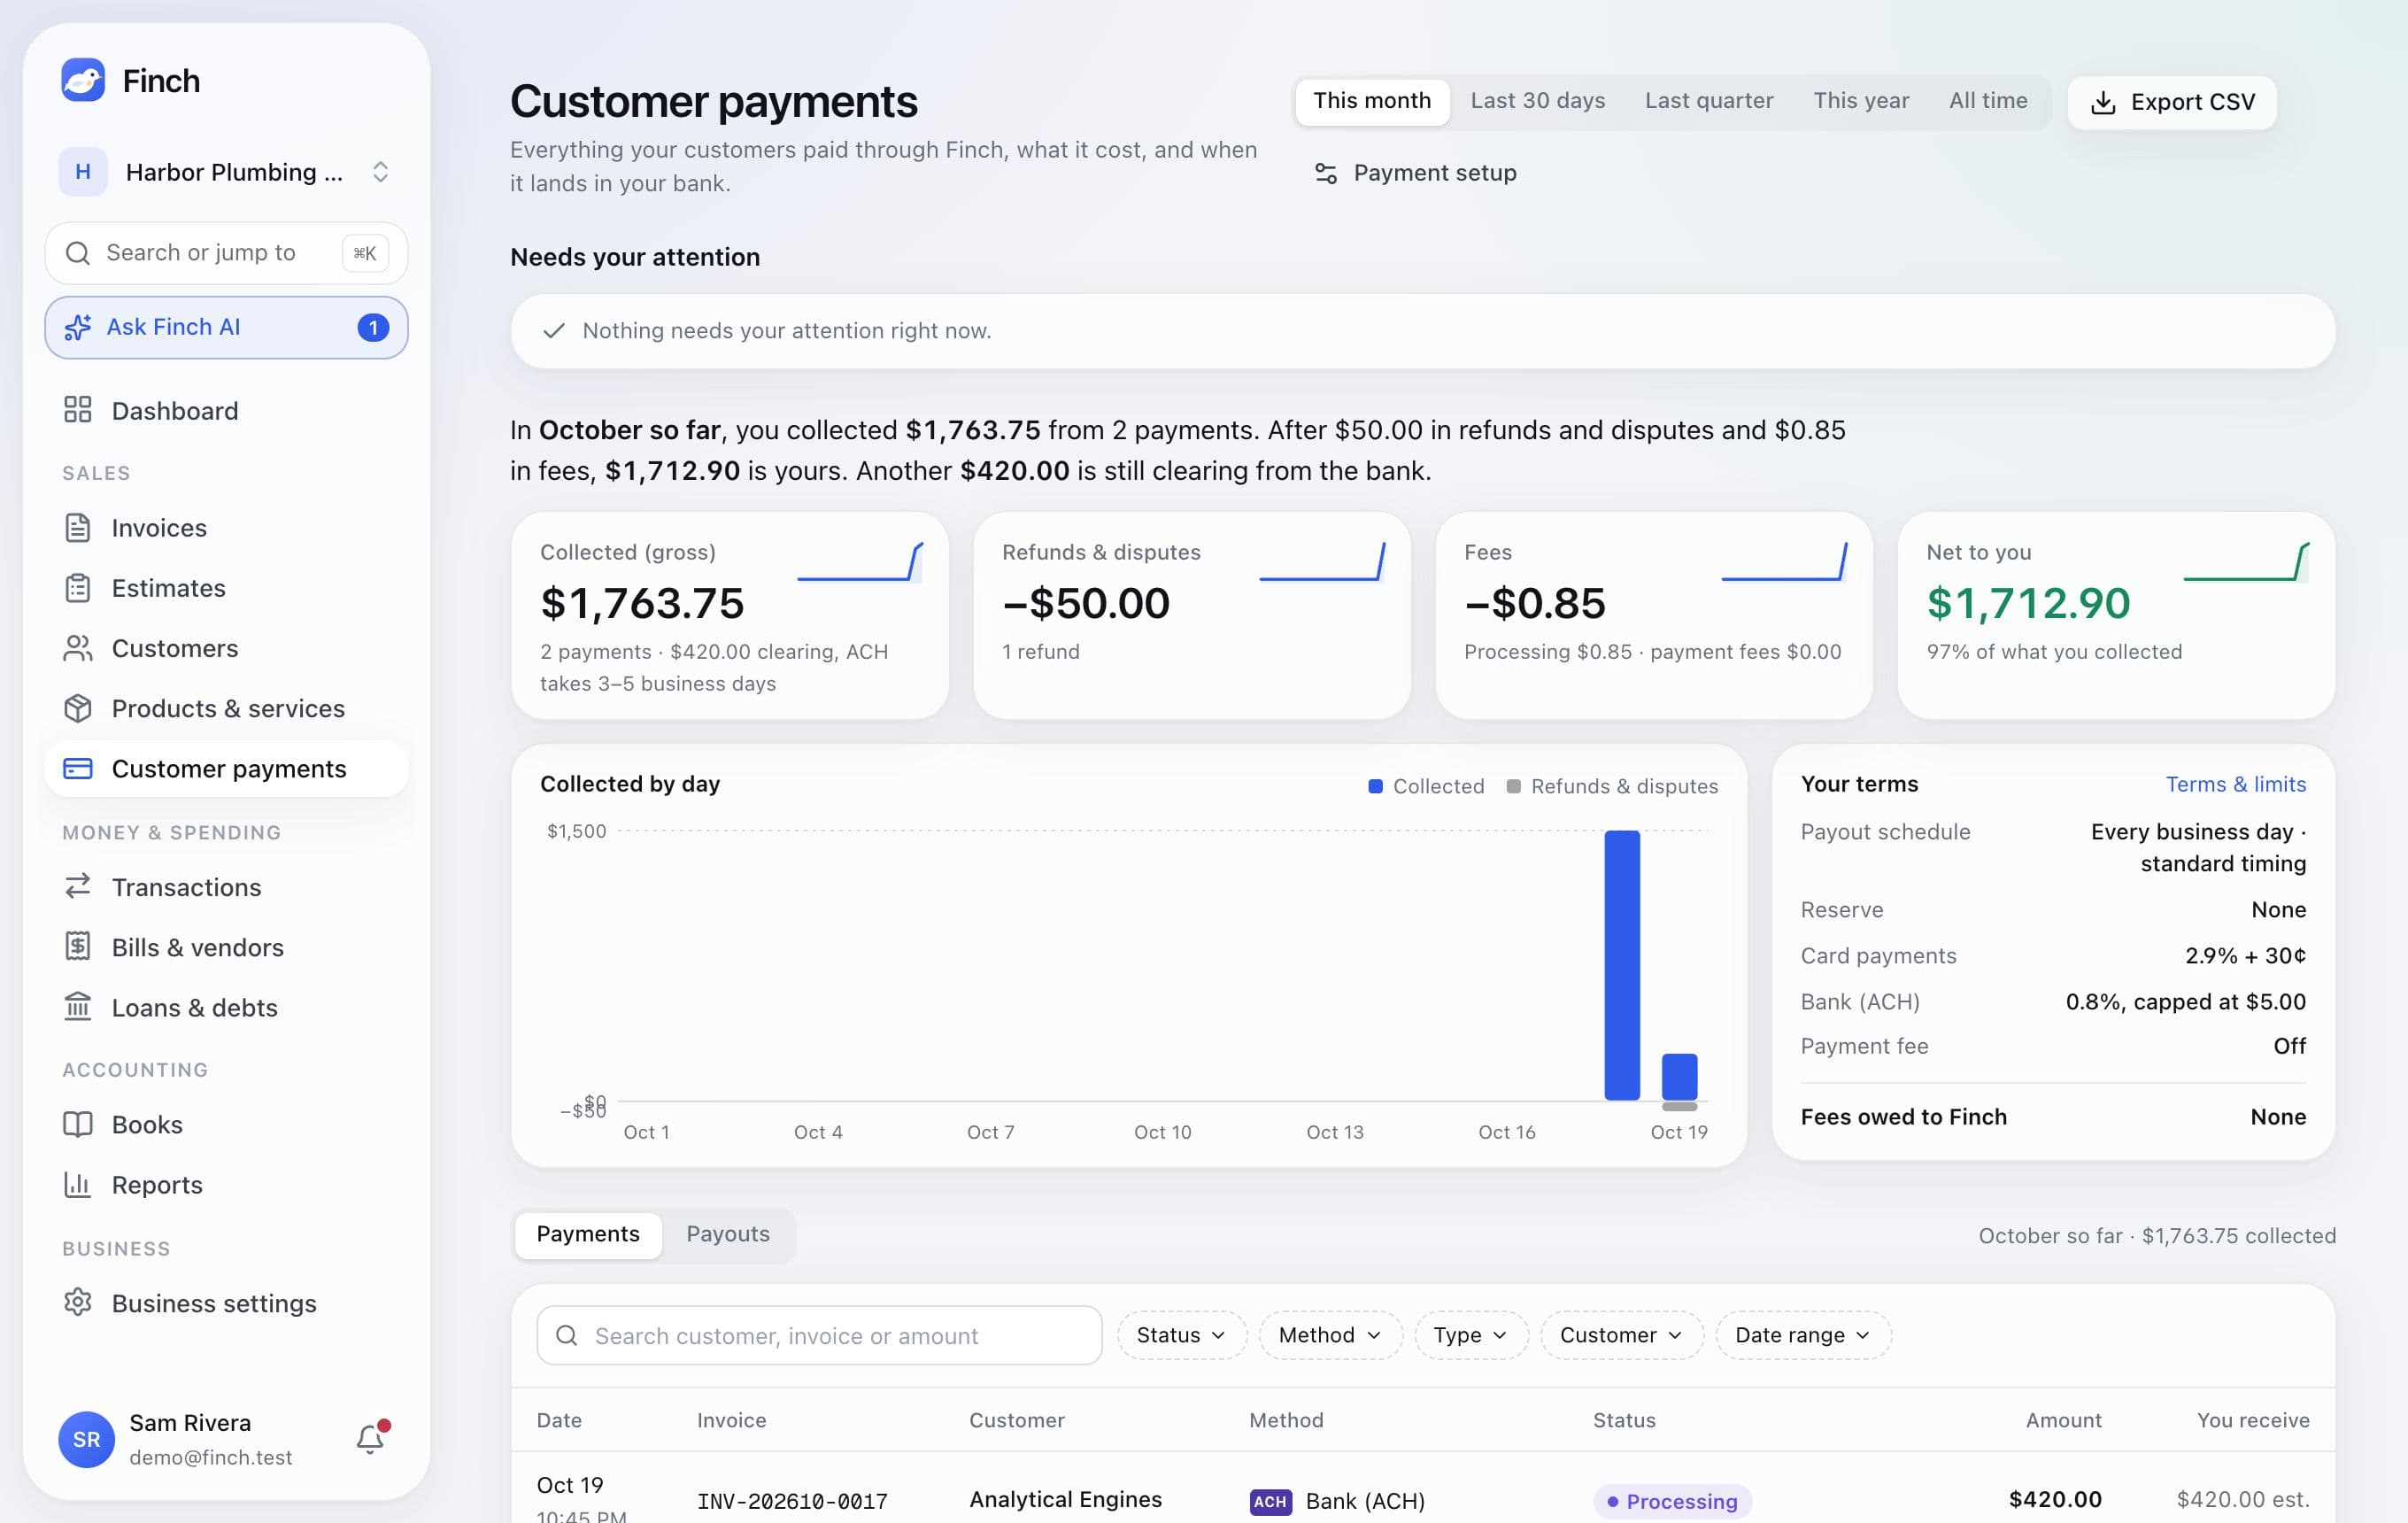Open Invoices via its document icon
The height and width of the screenshot is (1523, 2408).
click(x=78, y=528)
